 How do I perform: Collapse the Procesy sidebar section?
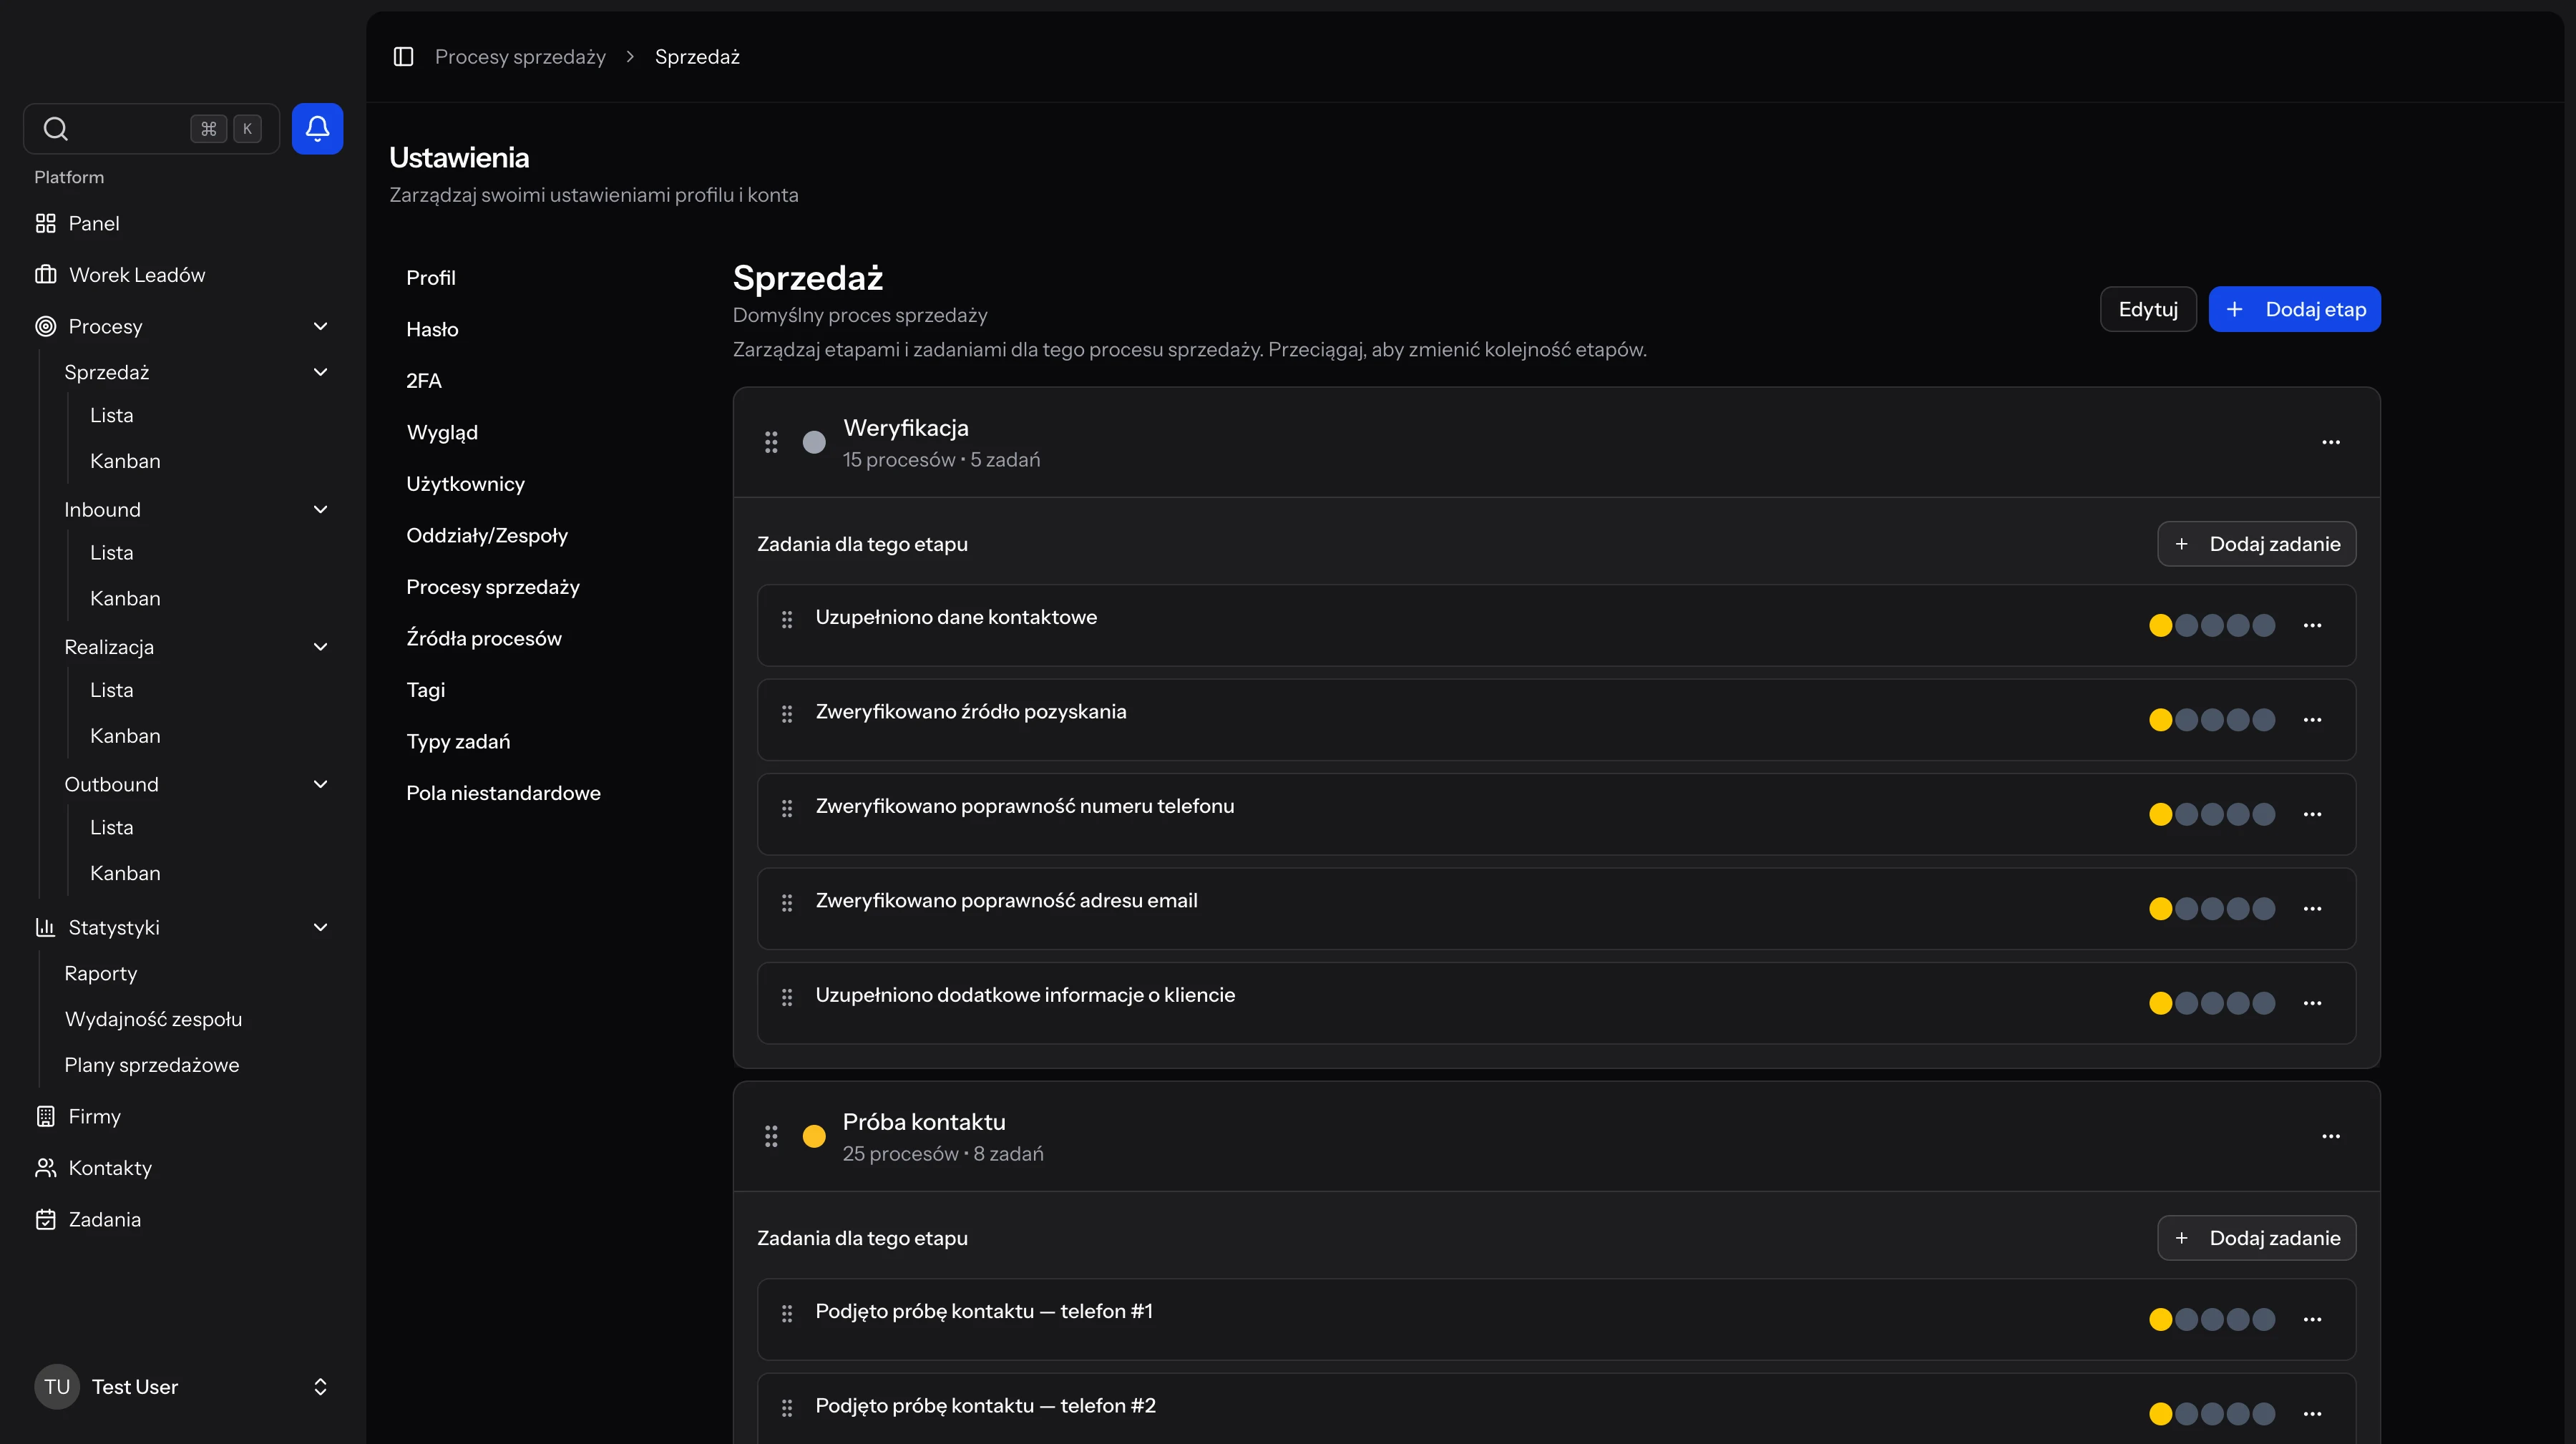320,326
